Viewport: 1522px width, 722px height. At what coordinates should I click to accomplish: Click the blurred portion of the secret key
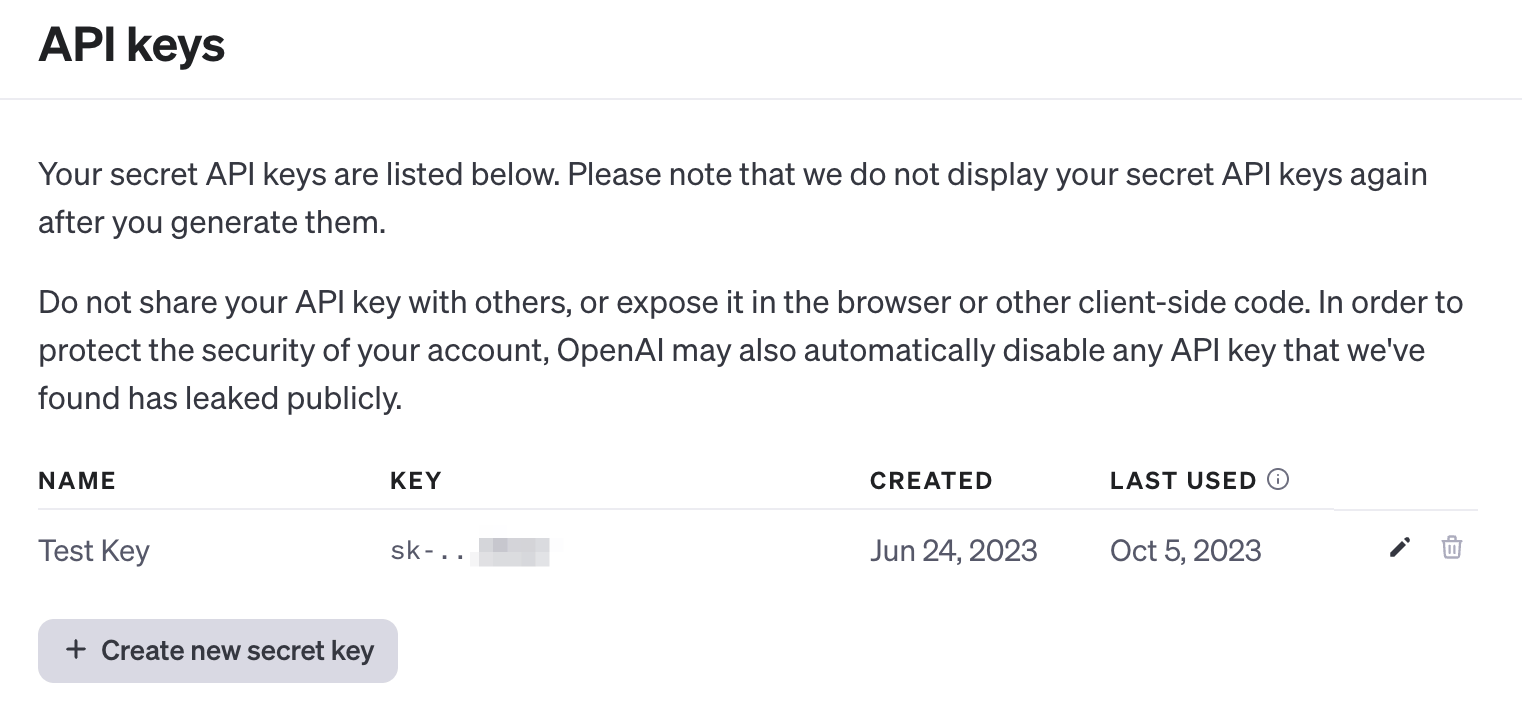514,551
